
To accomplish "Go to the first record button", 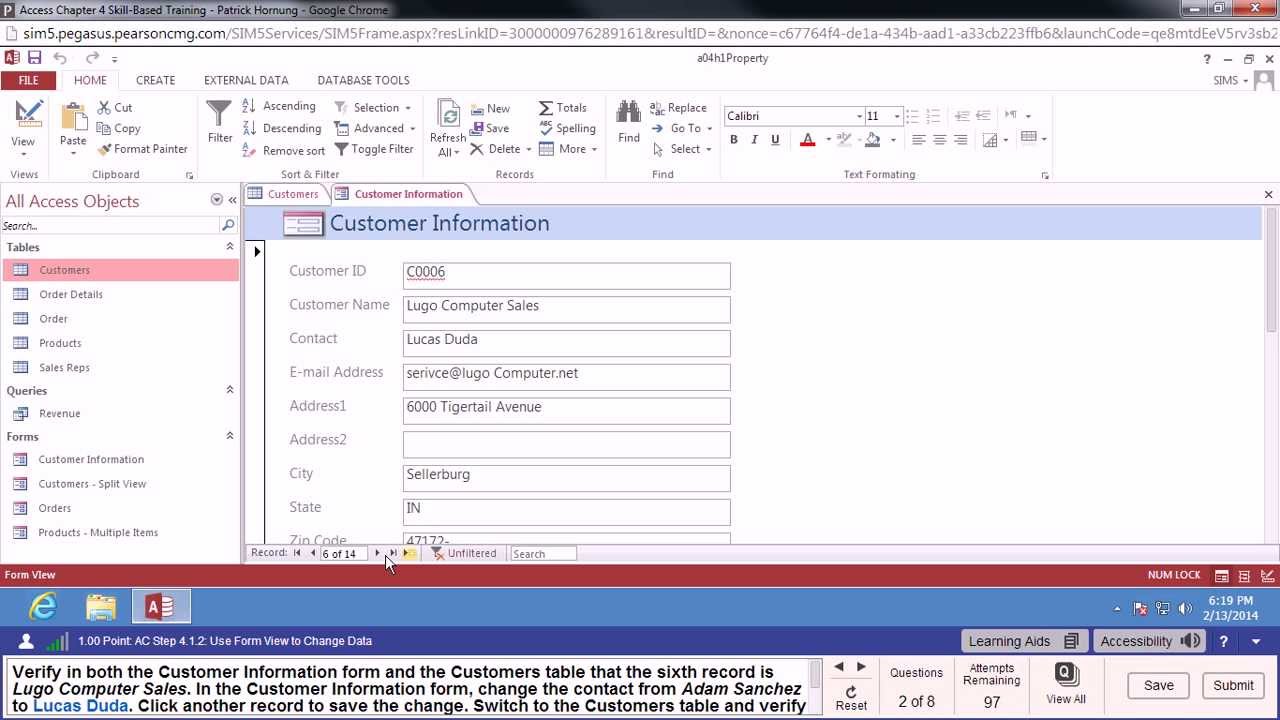I will 297,553.
